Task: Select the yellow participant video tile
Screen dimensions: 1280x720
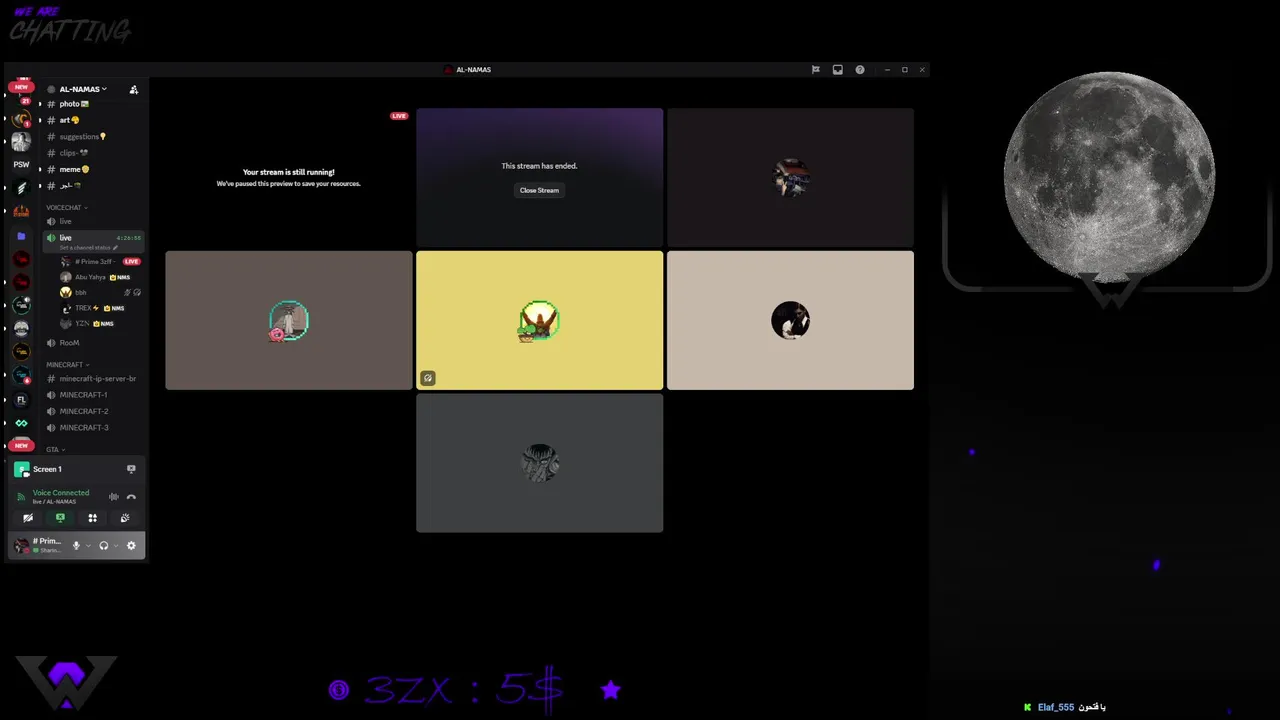Action: 539,320
